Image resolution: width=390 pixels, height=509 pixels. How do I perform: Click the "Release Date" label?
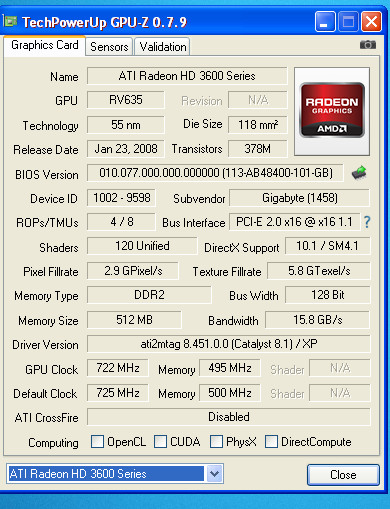click(x=46, y=150)
